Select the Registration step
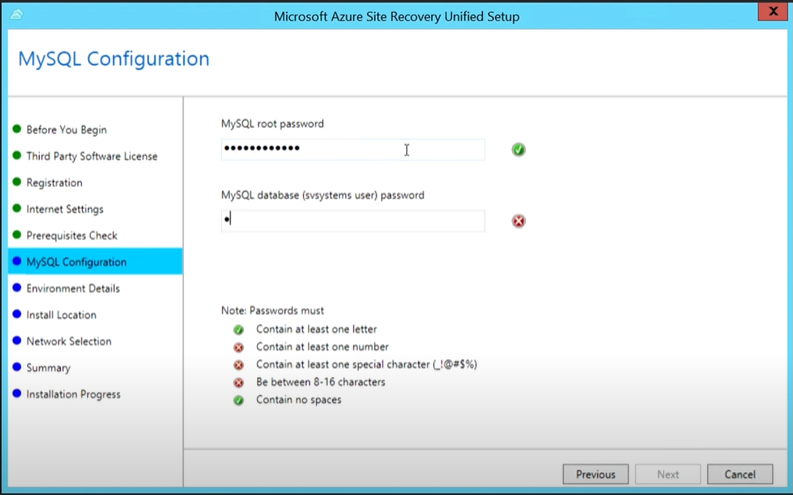 (x=54, y=183)
